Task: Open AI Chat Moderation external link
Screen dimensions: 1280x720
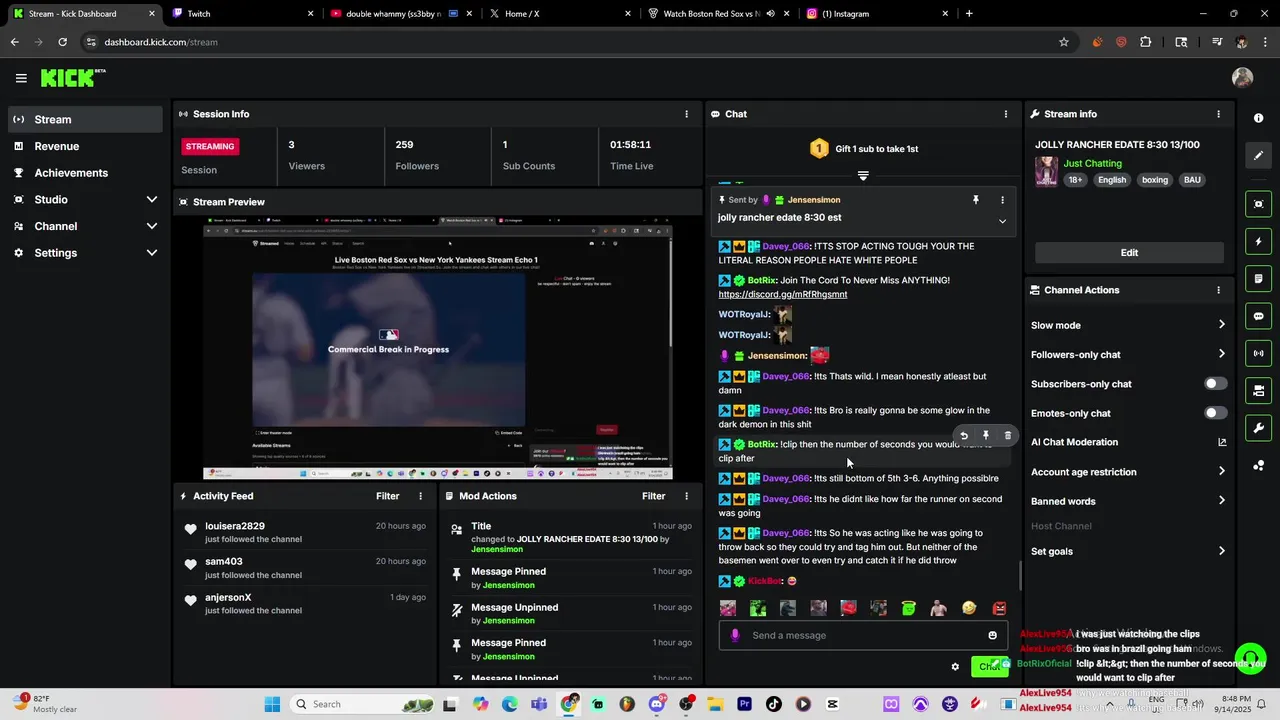Action: pos(1221,442)
